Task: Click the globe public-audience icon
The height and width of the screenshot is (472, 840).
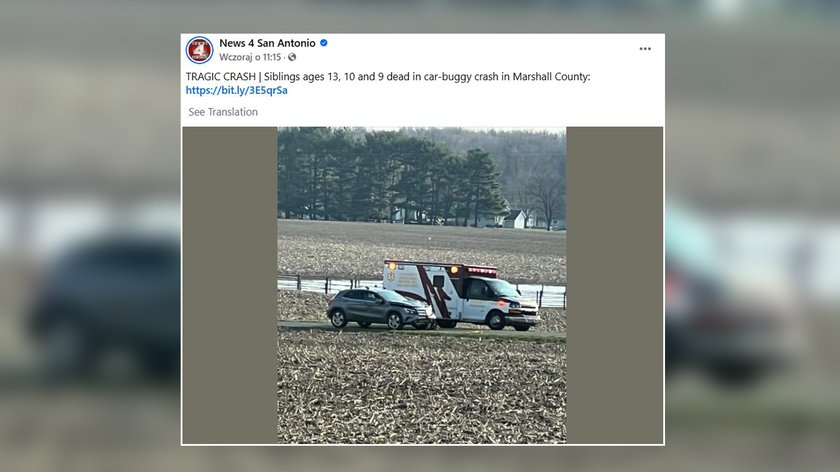Action: [x=292, y=57]
